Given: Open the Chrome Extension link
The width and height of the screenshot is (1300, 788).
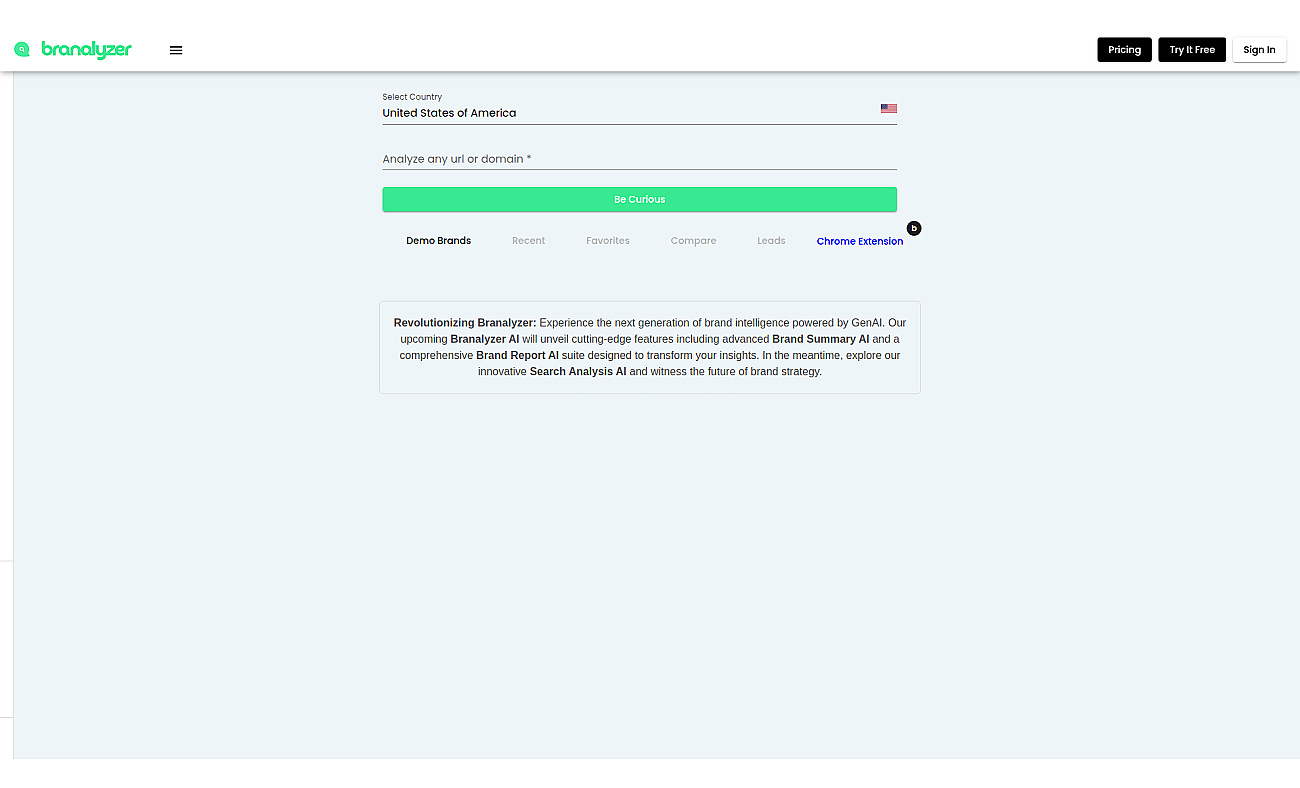Looking at the screenshot, I should pos(860,241).
